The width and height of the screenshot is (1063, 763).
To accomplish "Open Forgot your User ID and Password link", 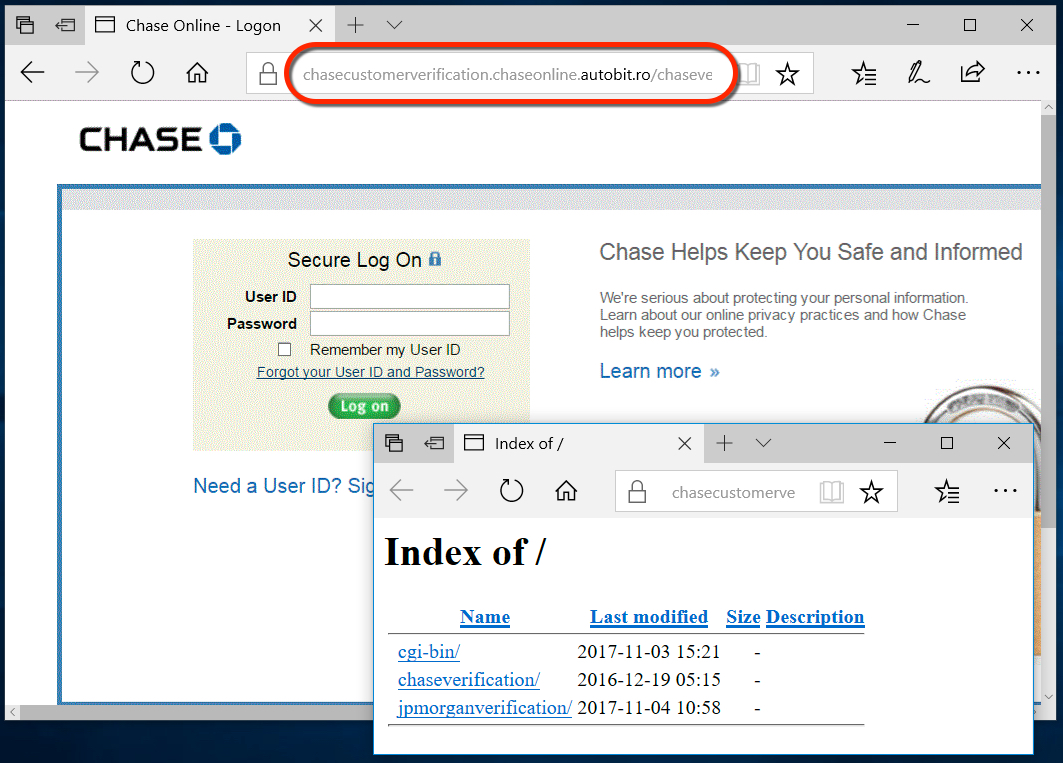I will pos(371,372).
